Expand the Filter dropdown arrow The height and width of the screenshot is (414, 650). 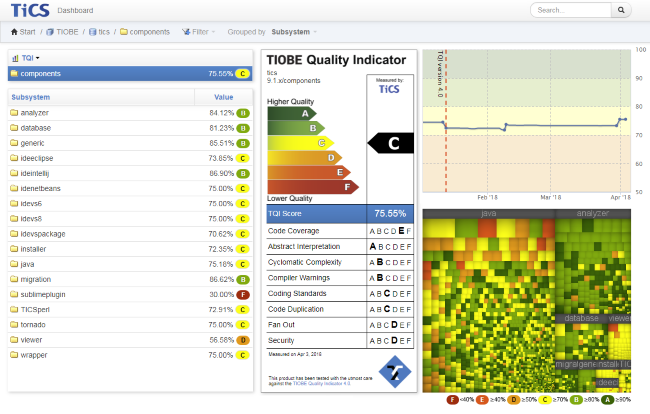pos(213,32)
